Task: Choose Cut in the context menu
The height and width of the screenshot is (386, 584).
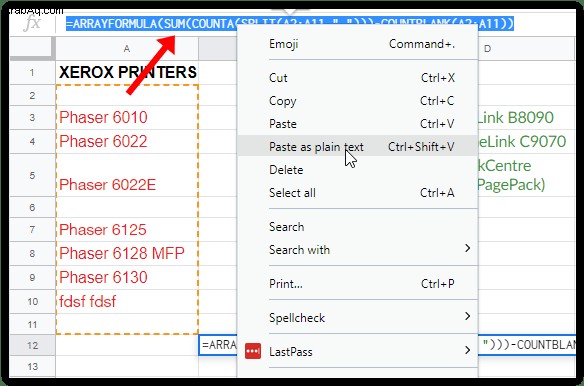Action: point(357,78)
